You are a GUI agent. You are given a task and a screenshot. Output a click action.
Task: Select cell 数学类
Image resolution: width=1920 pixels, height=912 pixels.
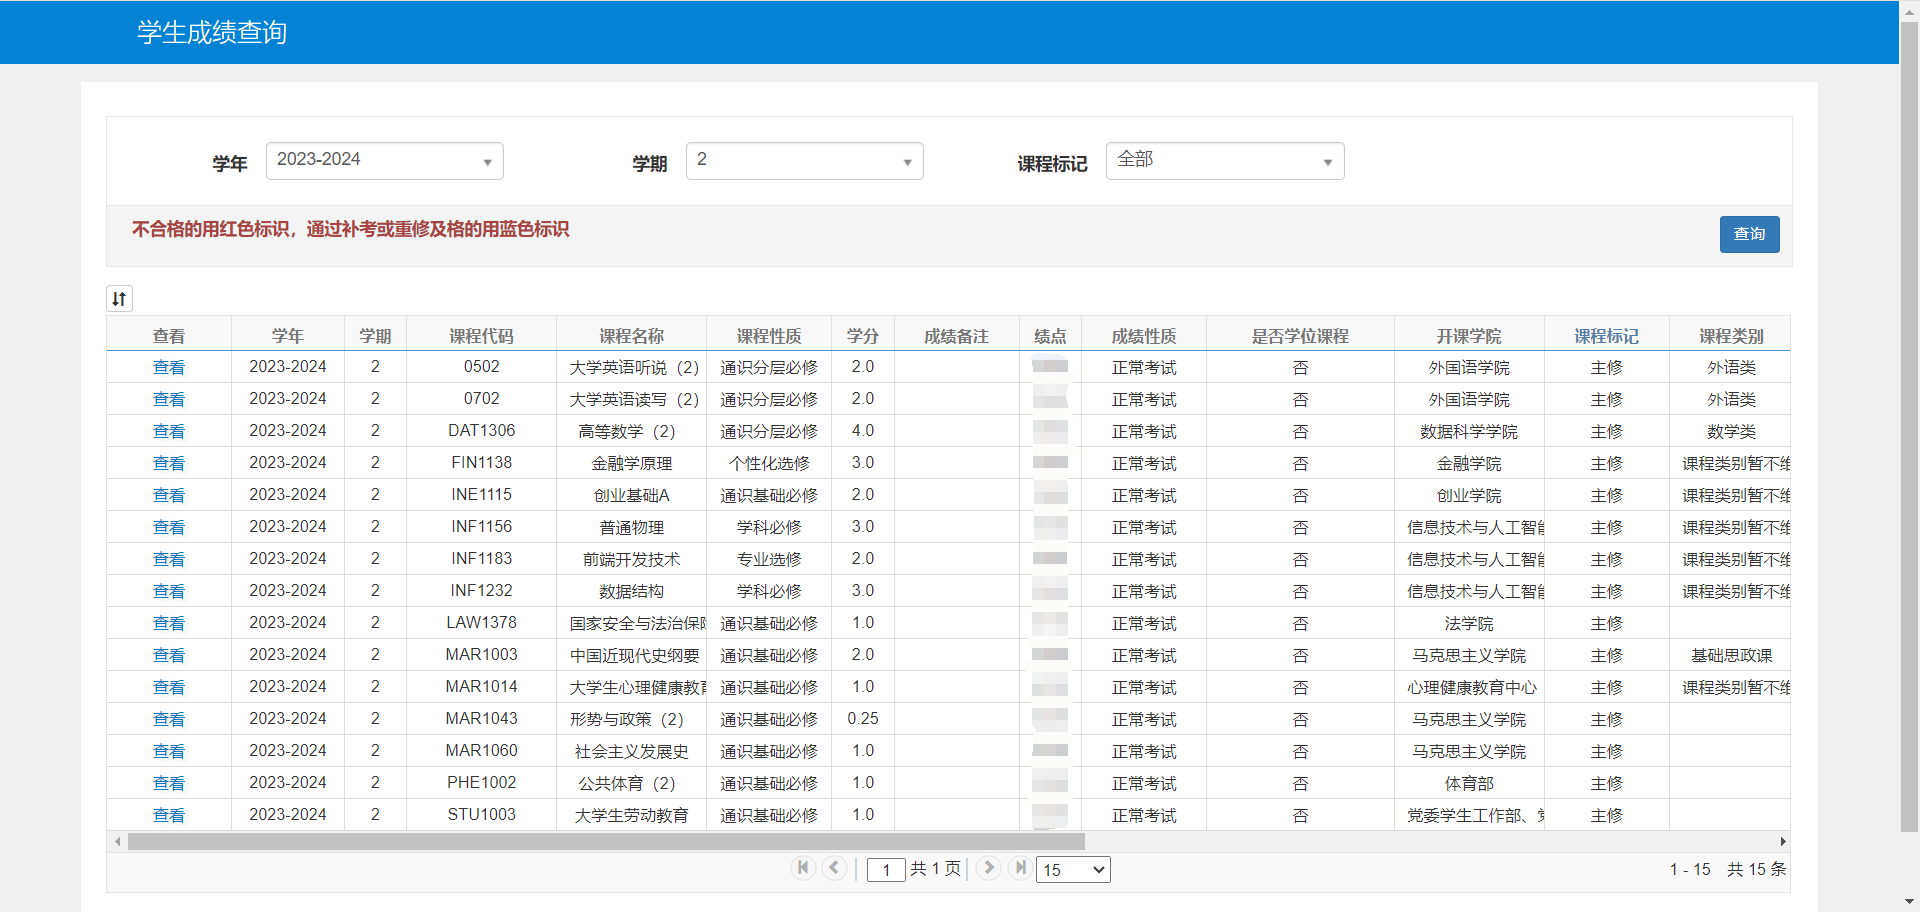1731,431
